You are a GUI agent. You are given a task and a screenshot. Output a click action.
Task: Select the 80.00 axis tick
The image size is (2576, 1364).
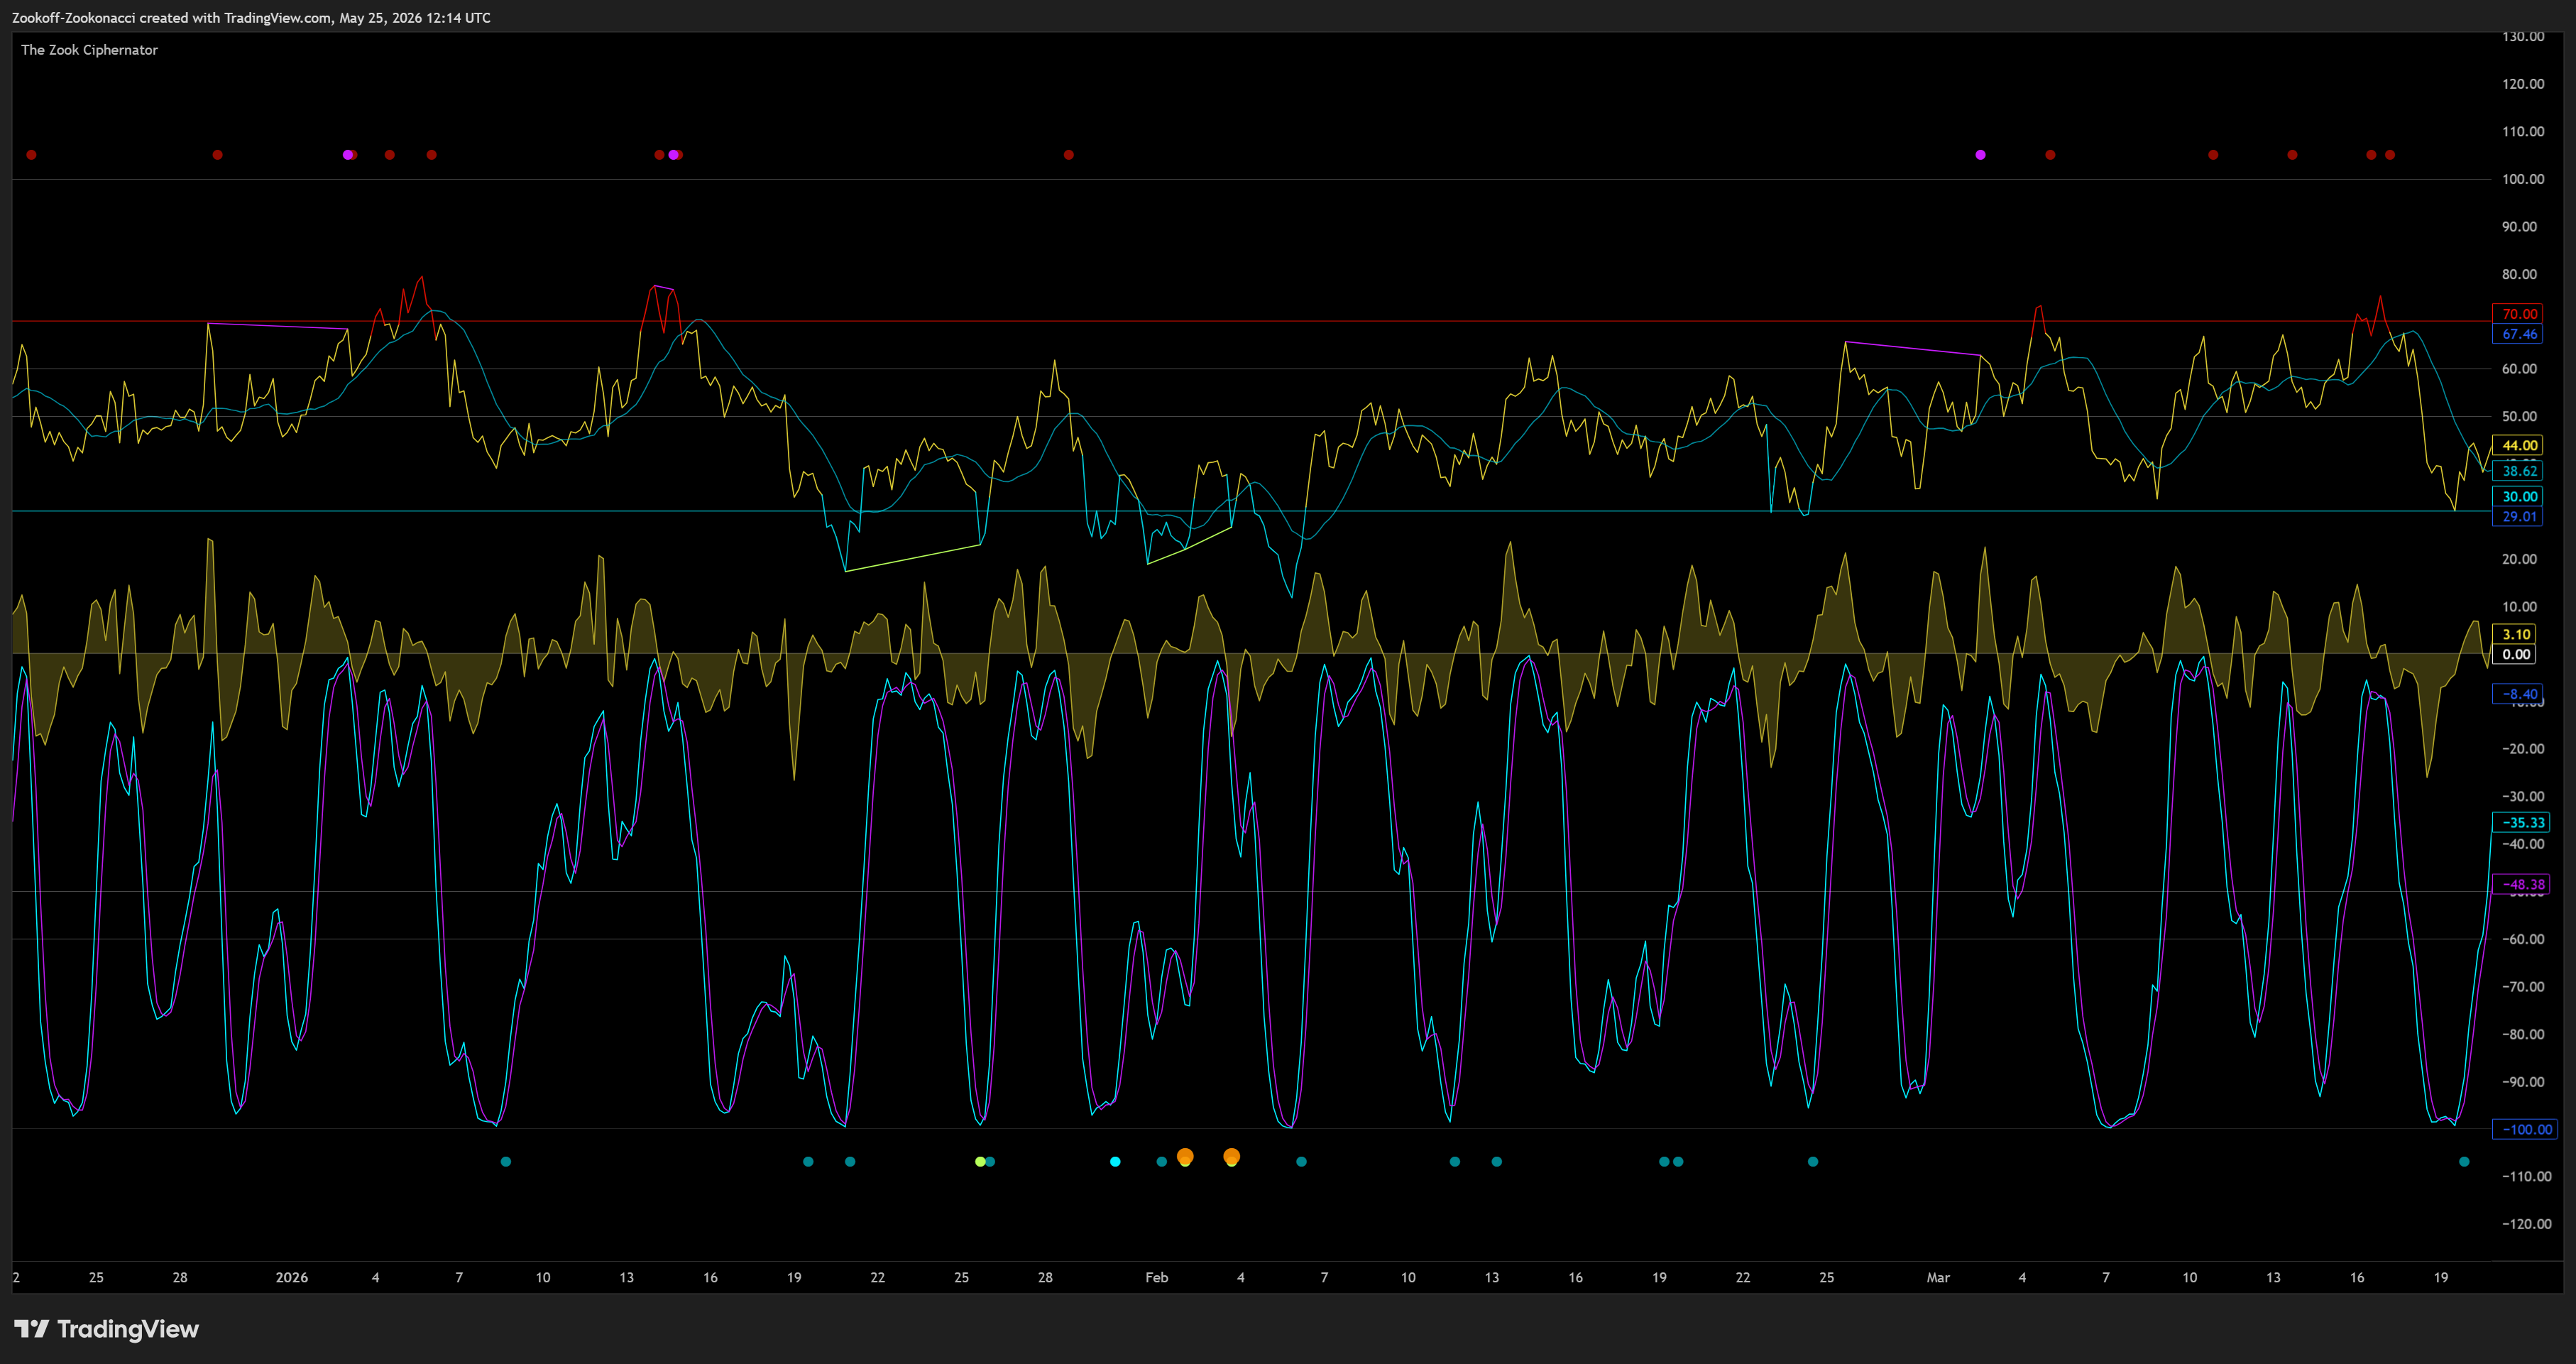tap(2519, 274)
